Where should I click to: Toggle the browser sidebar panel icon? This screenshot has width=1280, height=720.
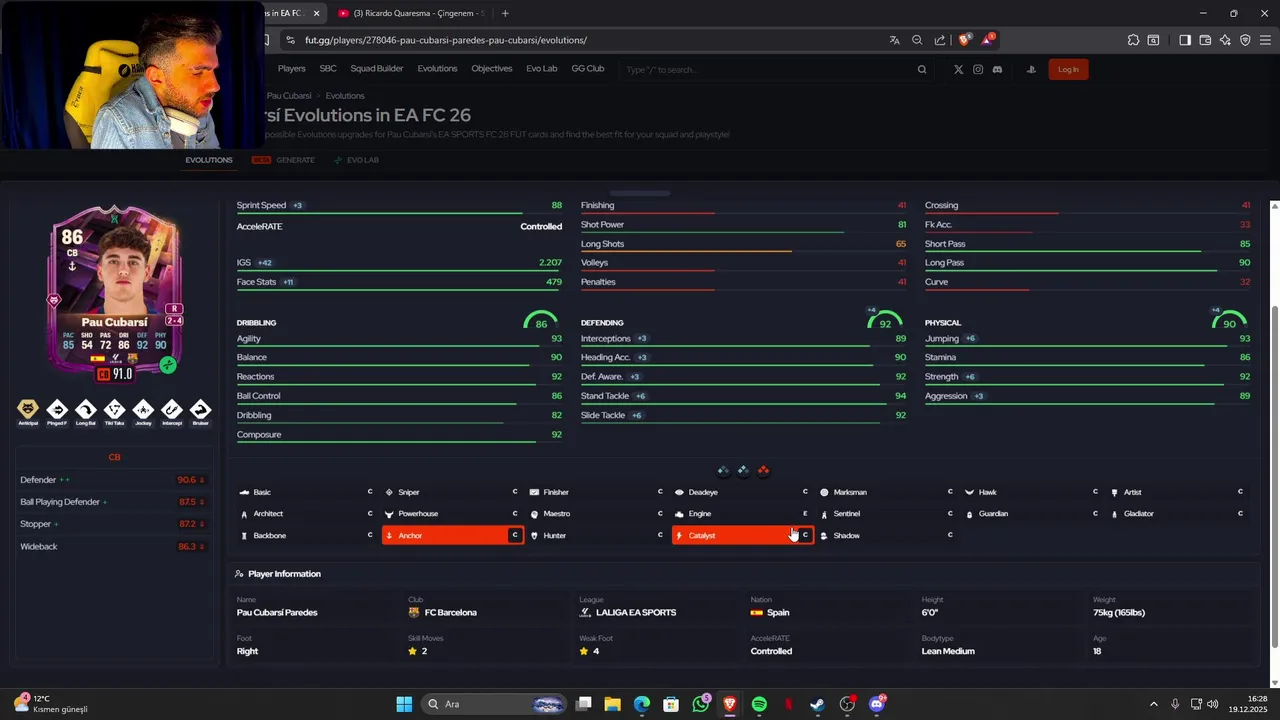1185,40
